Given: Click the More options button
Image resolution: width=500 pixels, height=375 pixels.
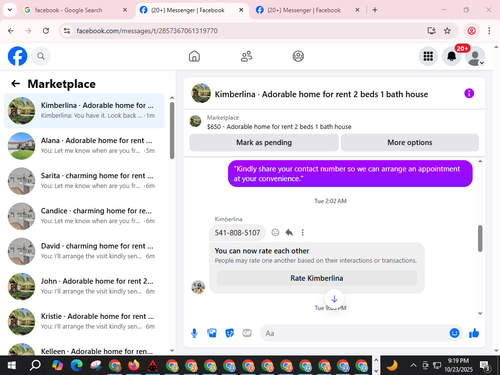Looking at the screenshot, I should [410, 143].
